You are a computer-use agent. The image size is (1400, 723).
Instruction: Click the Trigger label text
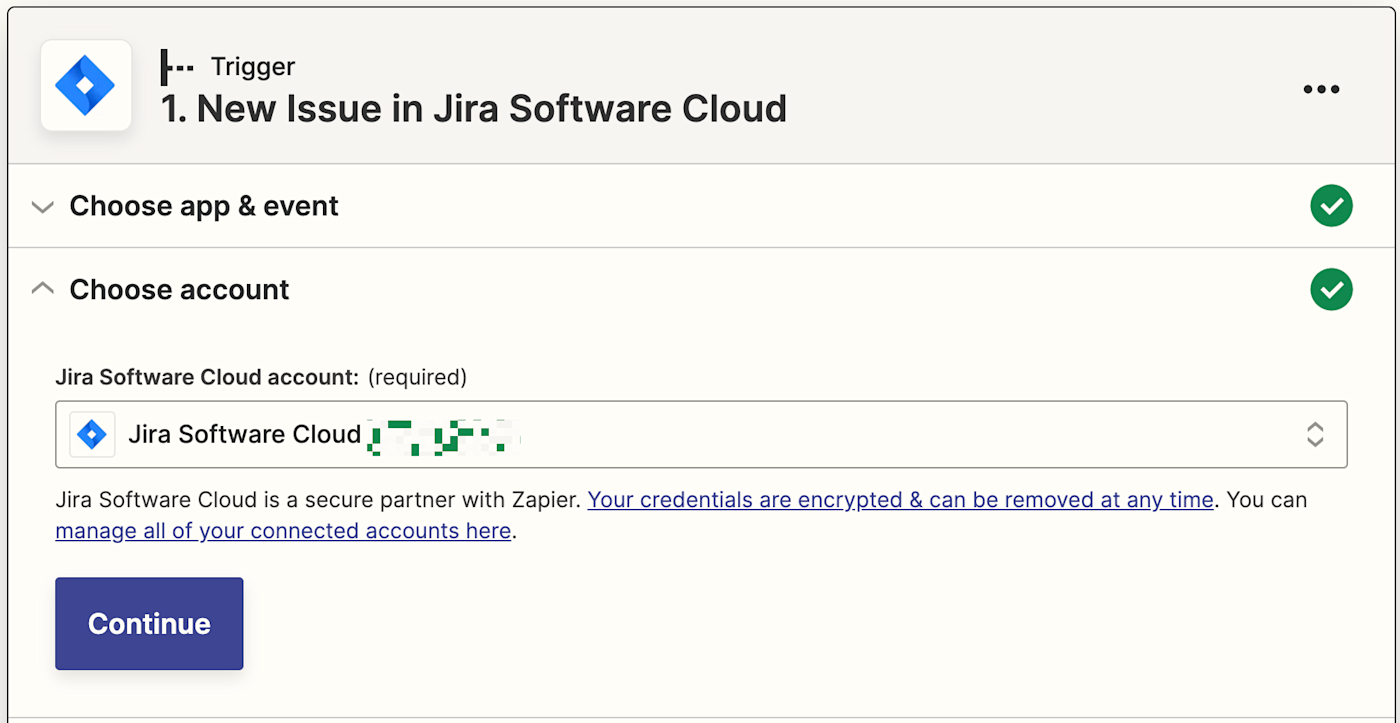[253, 67]
